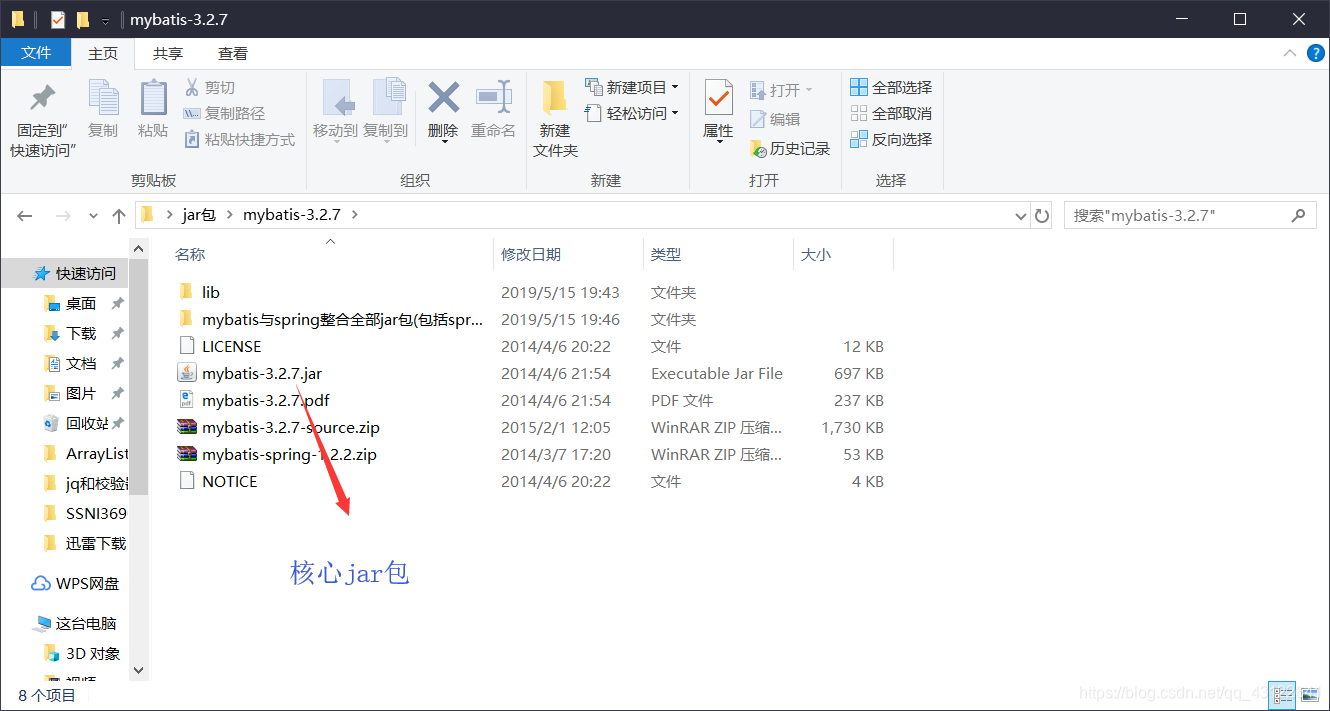Collapse the ribbon with chevron
The width and height of the screenshot is (1330, 711).
(x=1288, y=54)
